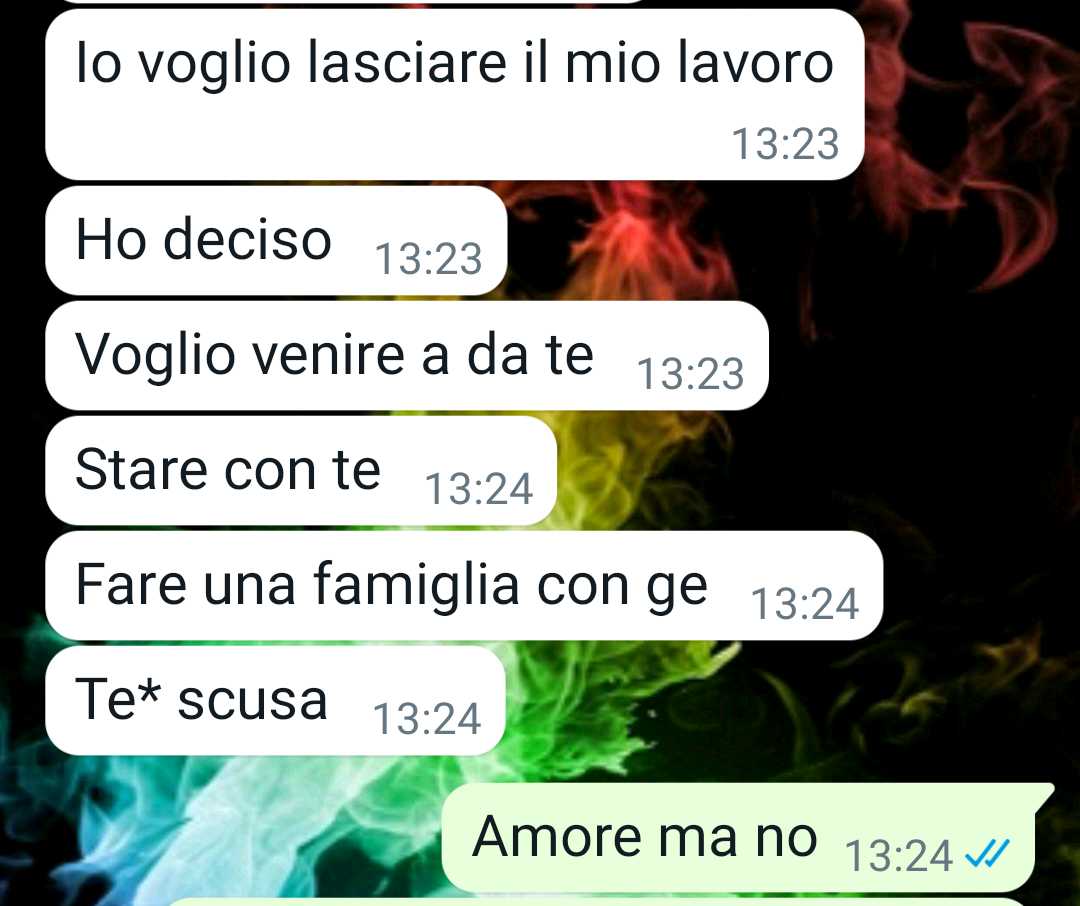Tap the timestamp on 'Fare una famiglia con ge'
The width and height of the screenshot is (1080, 906).
click(x=804, y=604)
